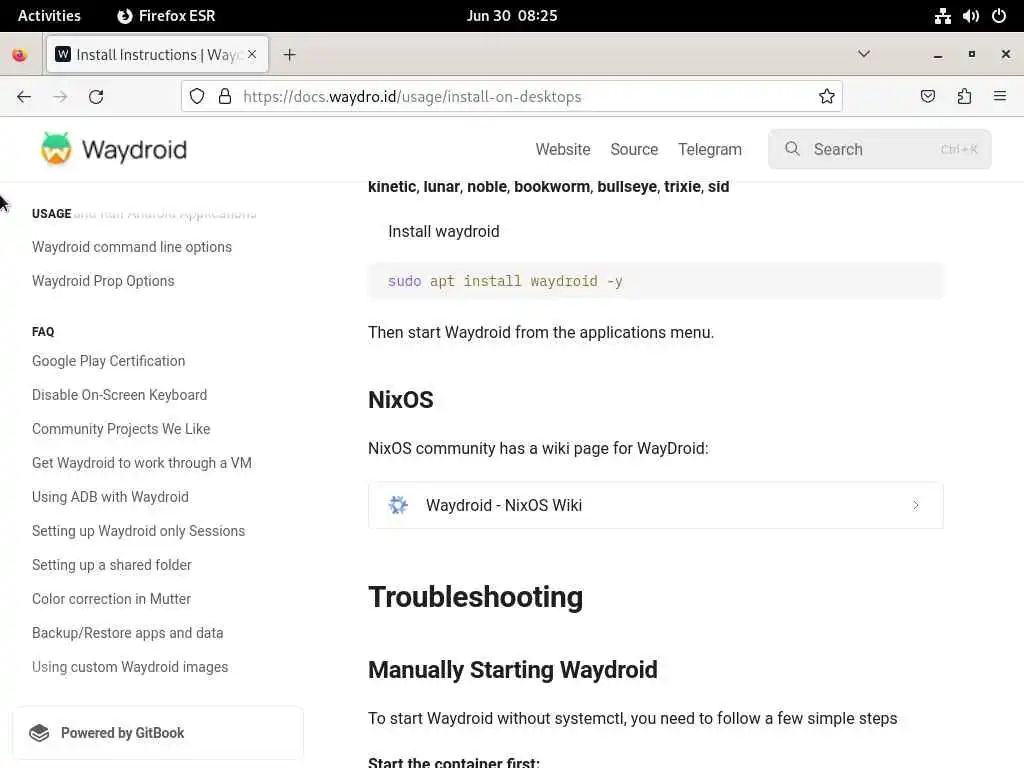Open Get Waydroid to work through a VM
This screenshot has width=1024, height=768.
click(142, 463)
